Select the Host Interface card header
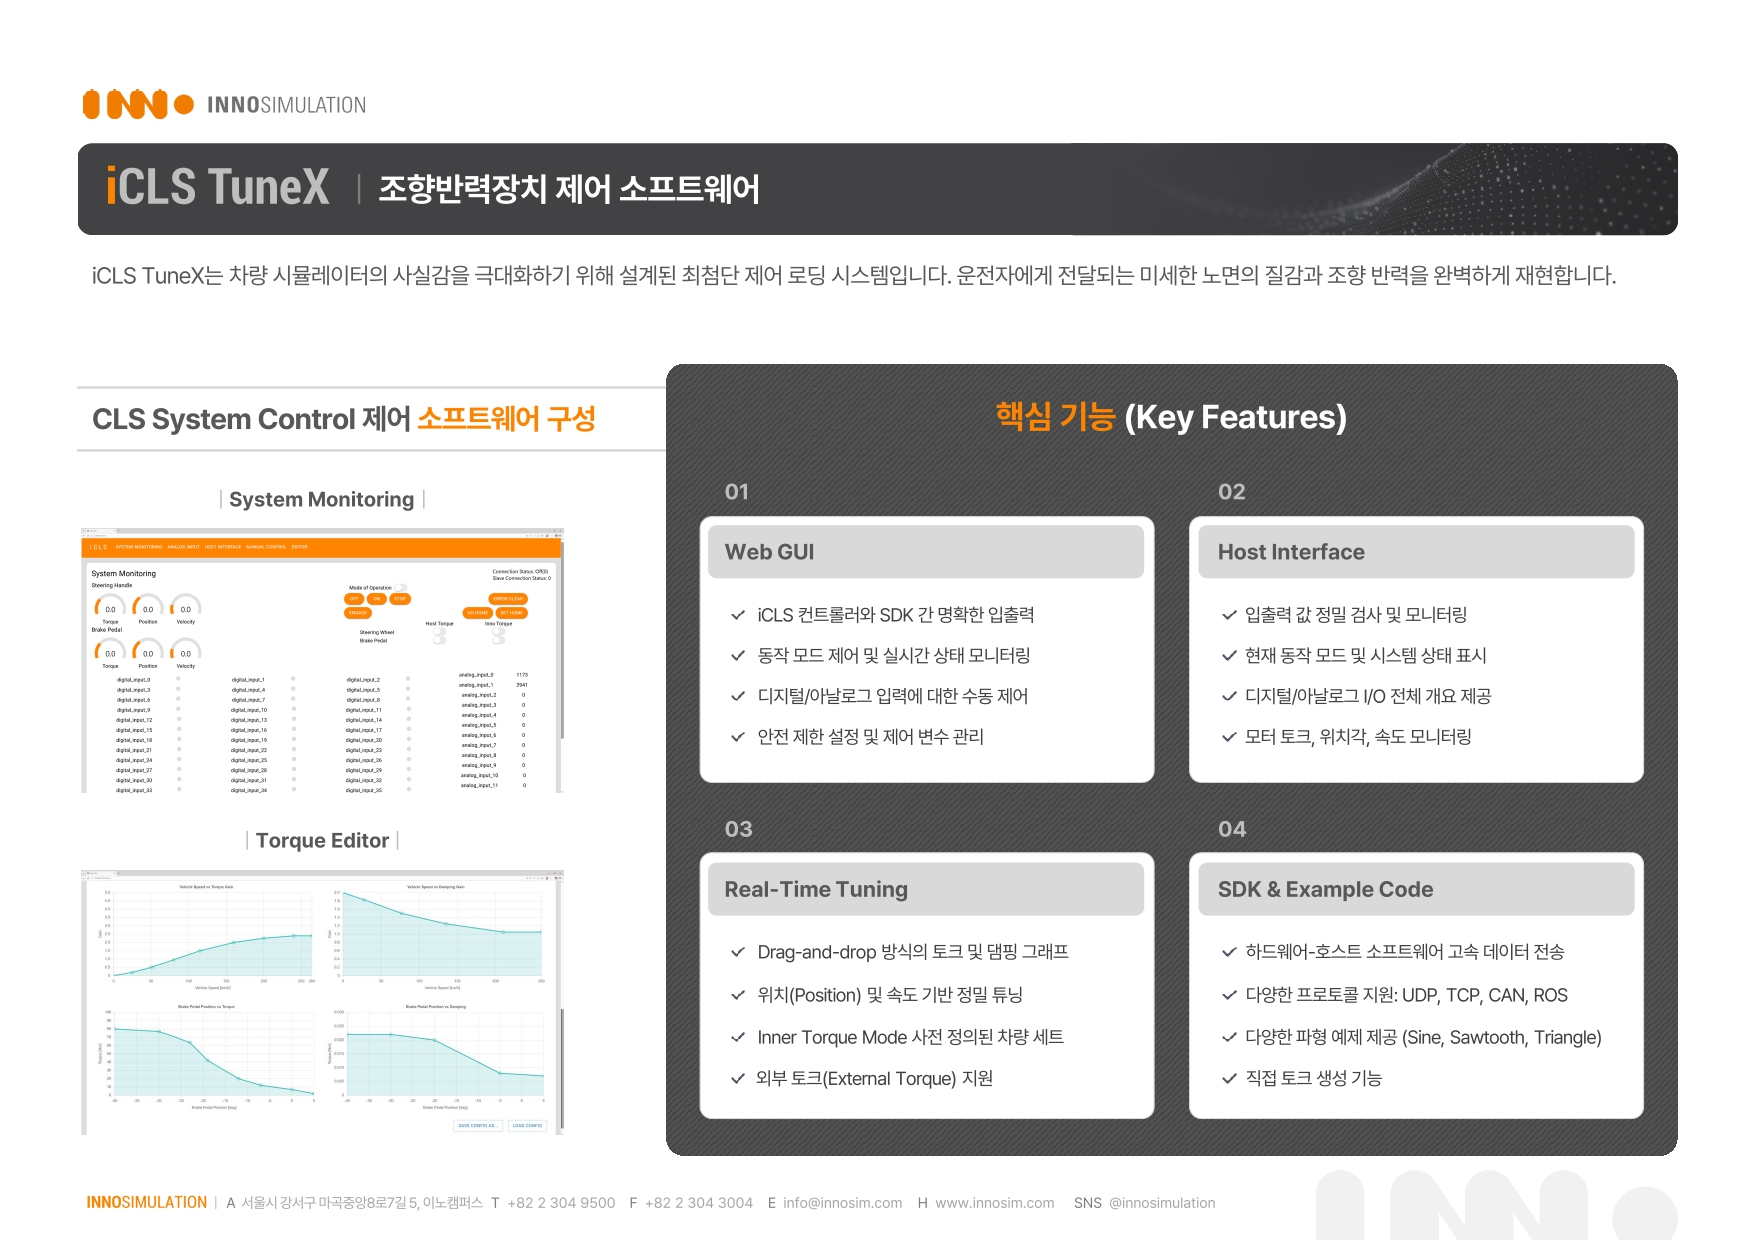1755x1240 pixels. coord(1416,552)
